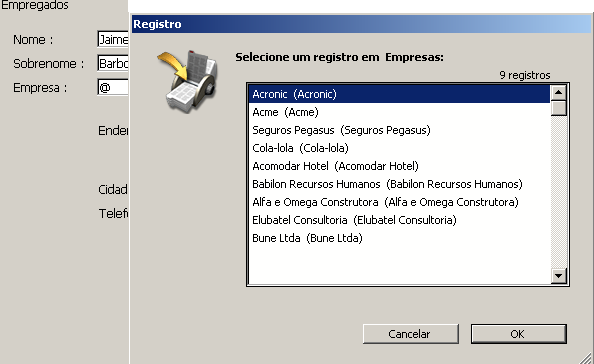Select the Cola-lola record

[399, 148]
